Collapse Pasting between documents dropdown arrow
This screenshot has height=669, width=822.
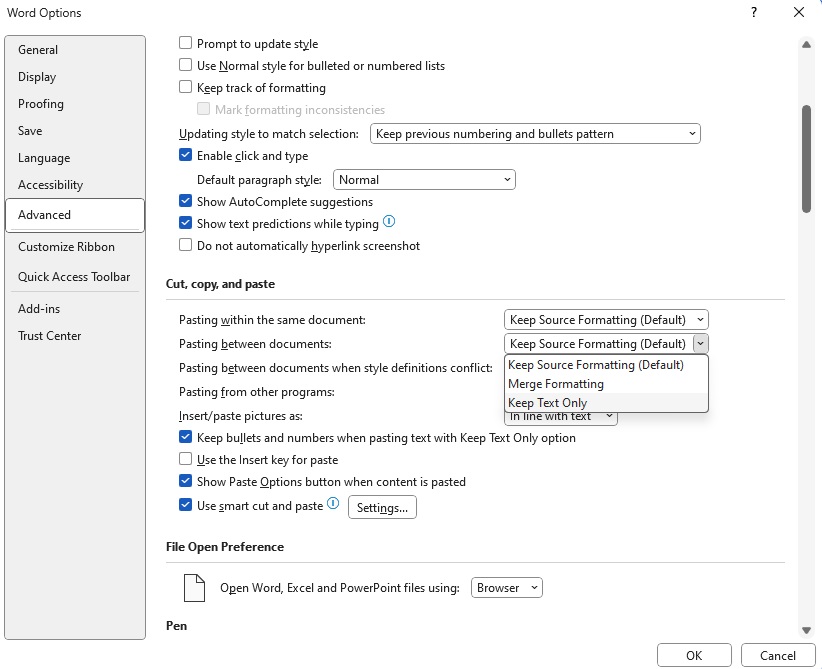pos(700,344)
